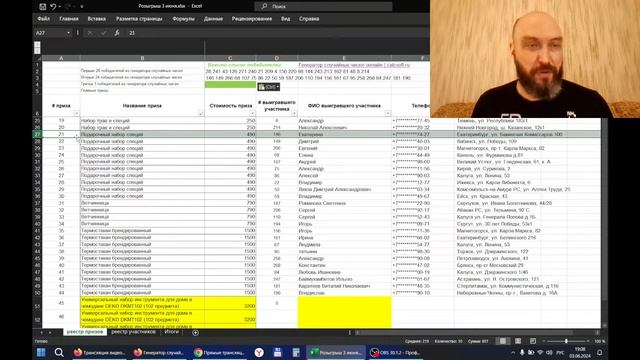
Task: Select column D header
Action: tap(277, 58)
